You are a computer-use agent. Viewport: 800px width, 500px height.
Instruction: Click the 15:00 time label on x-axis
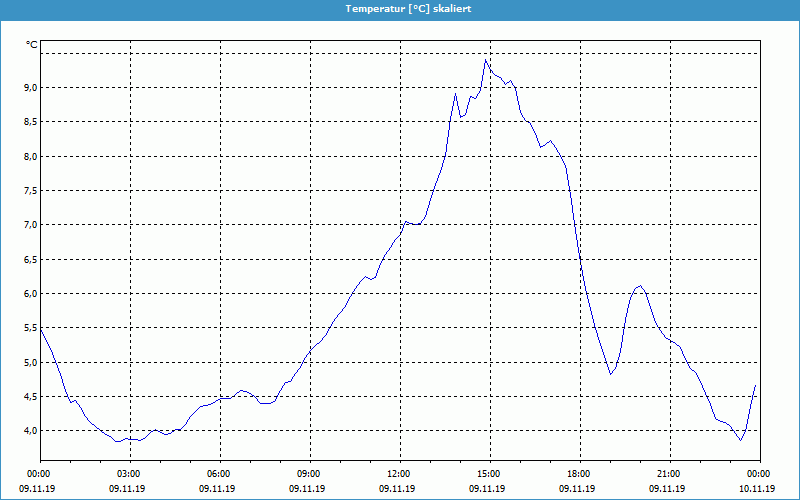tap(488, 474)
